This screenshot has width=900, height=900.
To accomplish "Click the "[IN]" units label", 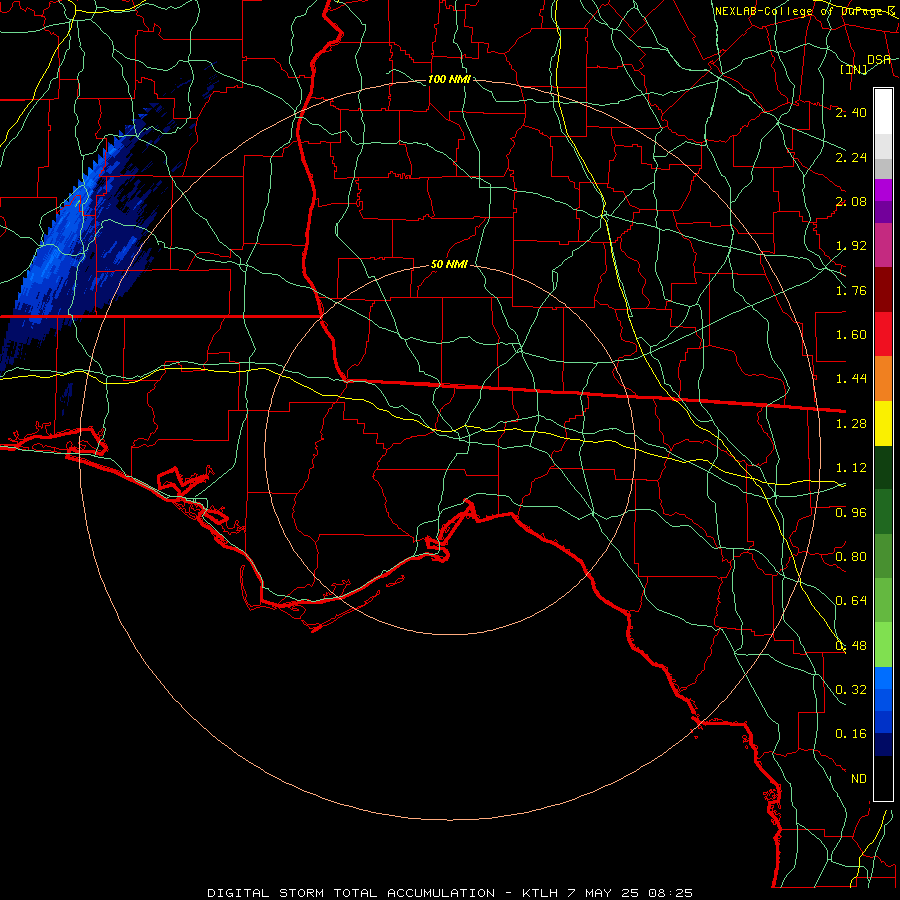I will coord(854,70).
